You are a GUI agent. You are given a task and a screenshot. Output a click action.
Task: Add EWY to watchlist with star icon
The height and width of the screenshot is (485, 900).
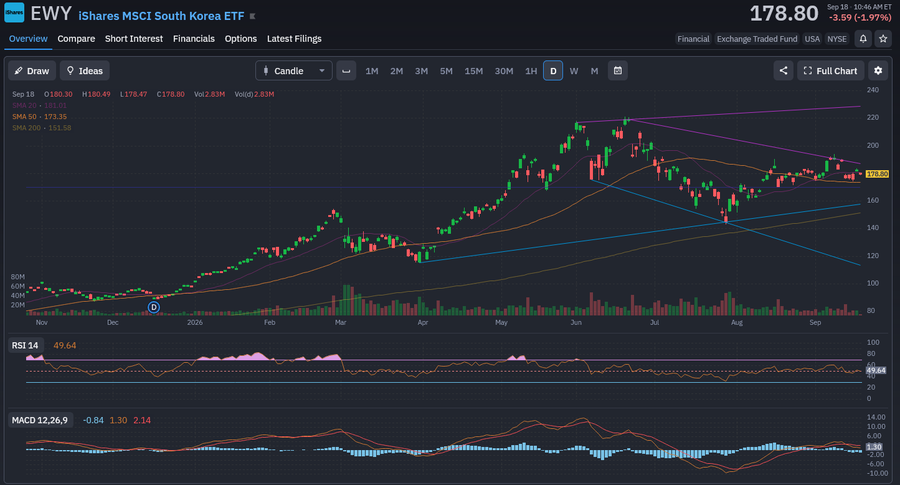[x=883, y=38]
